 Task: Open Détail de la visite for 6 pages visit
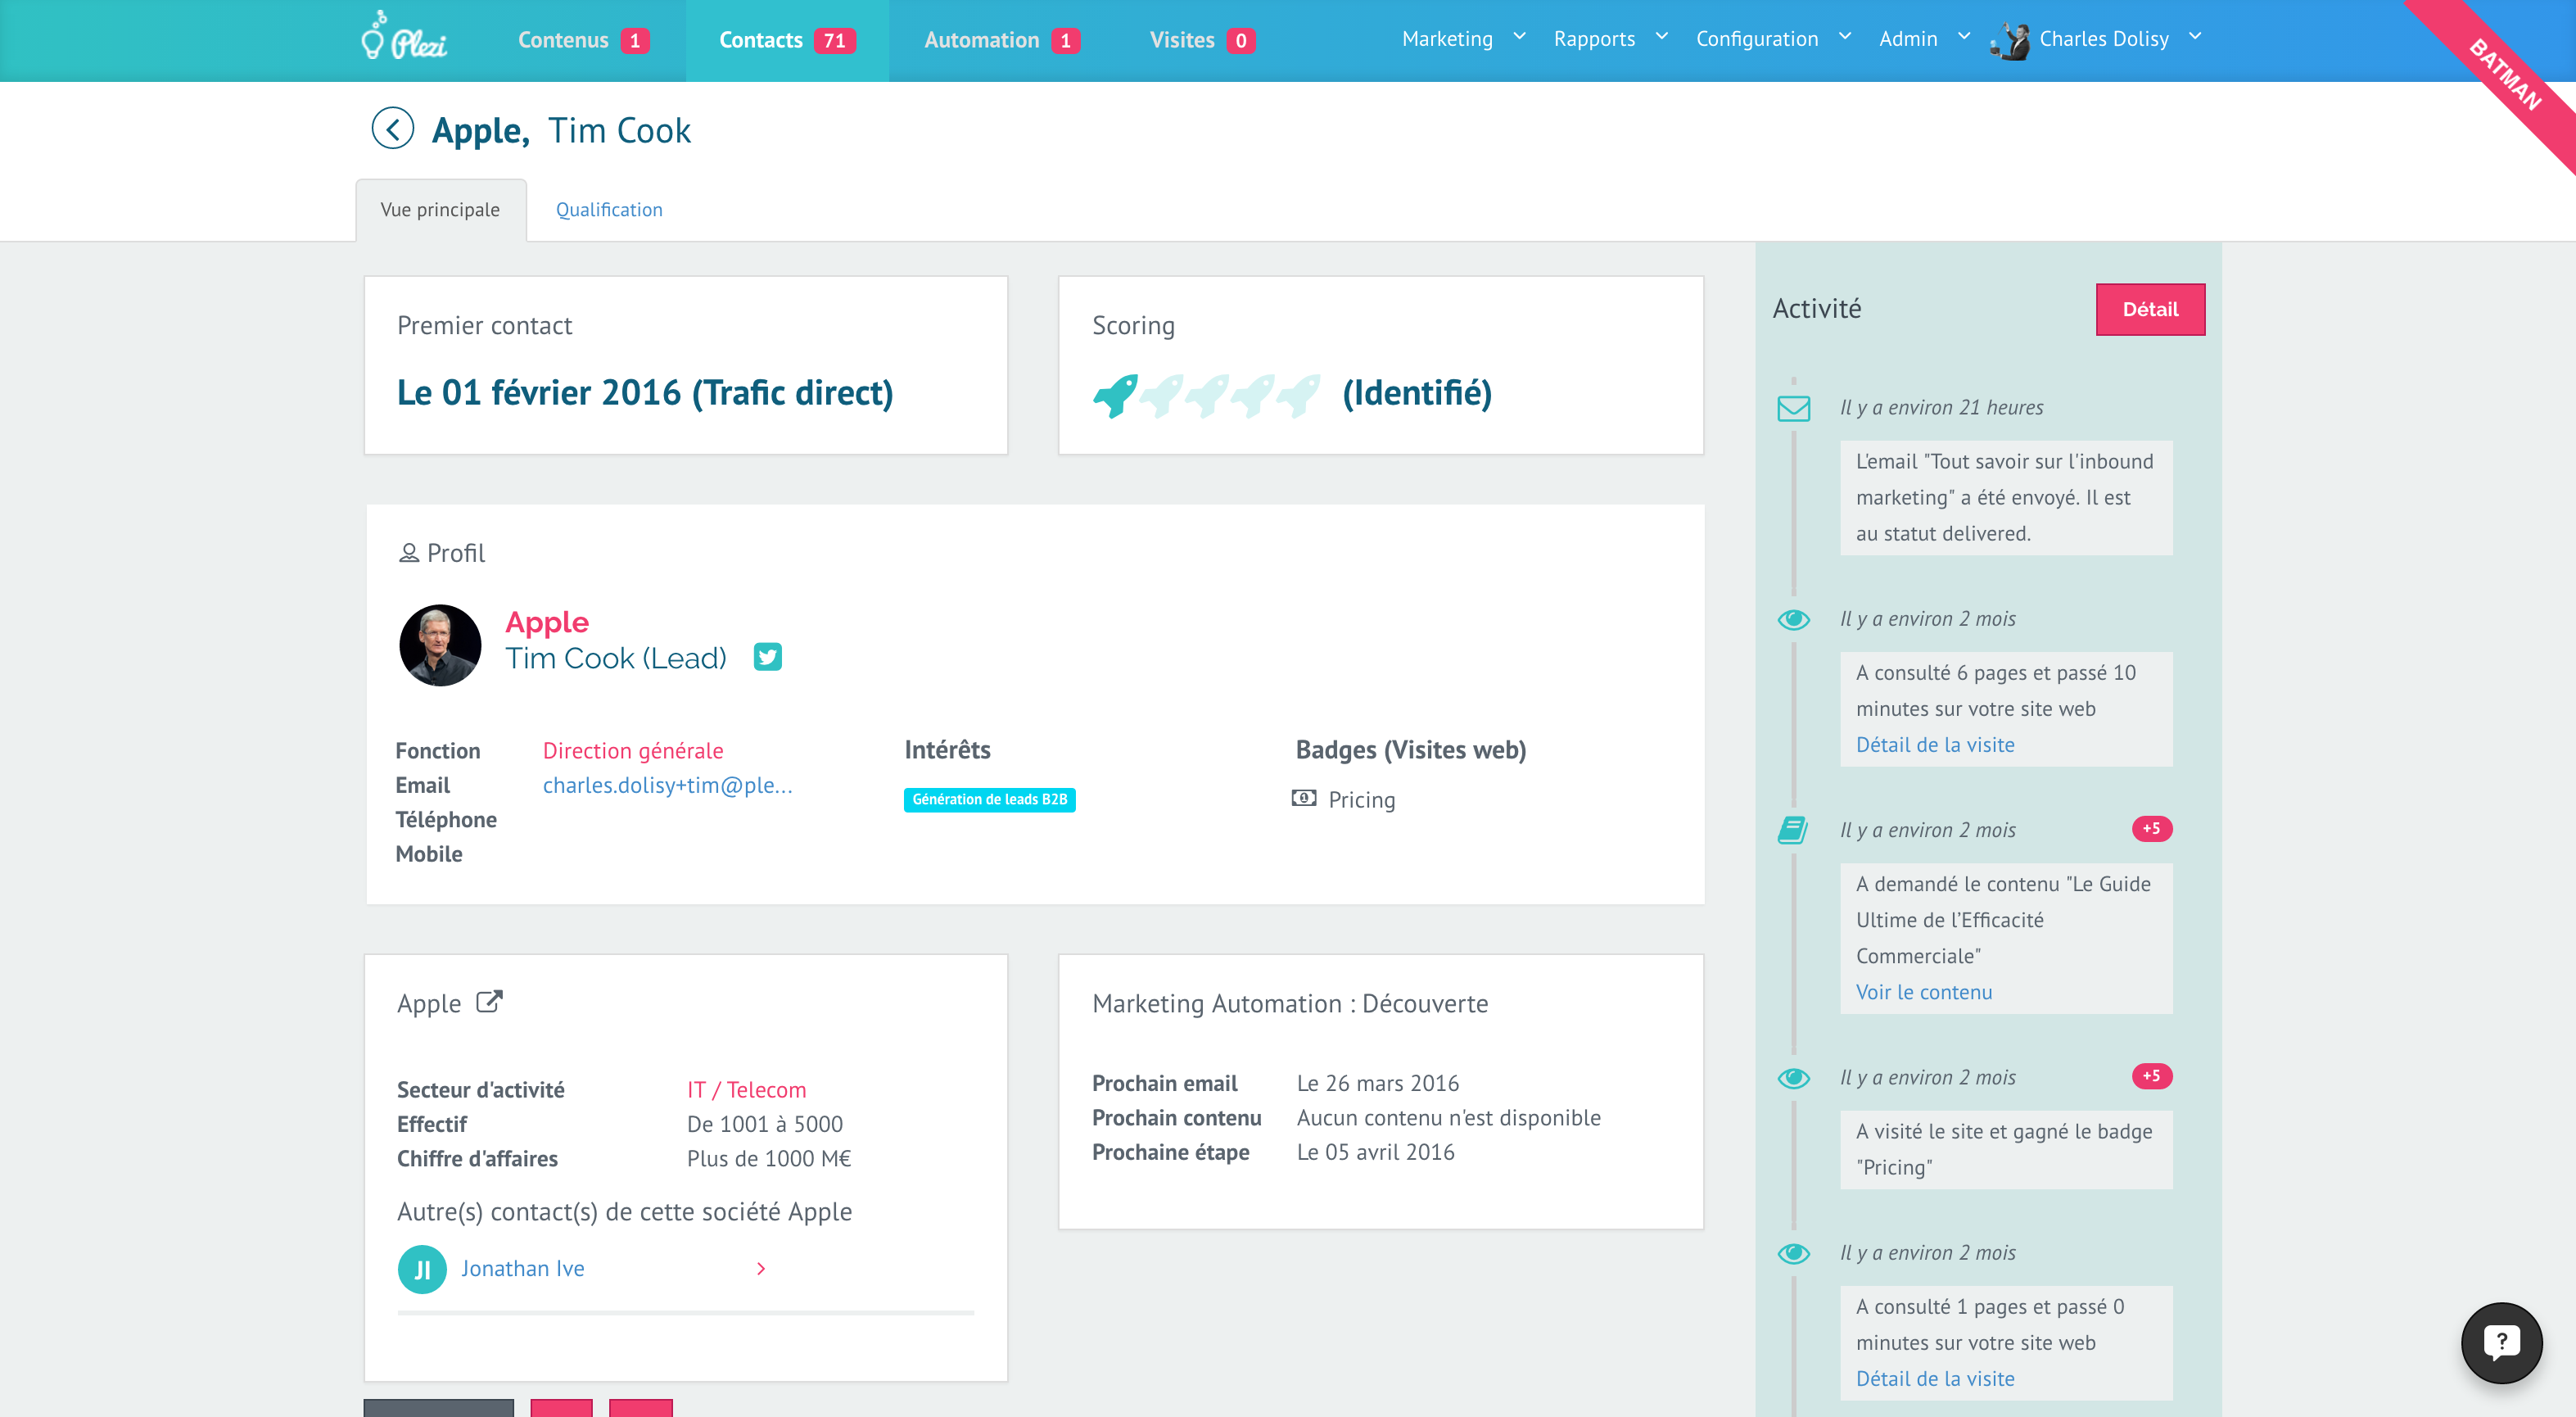(1935, 745)
